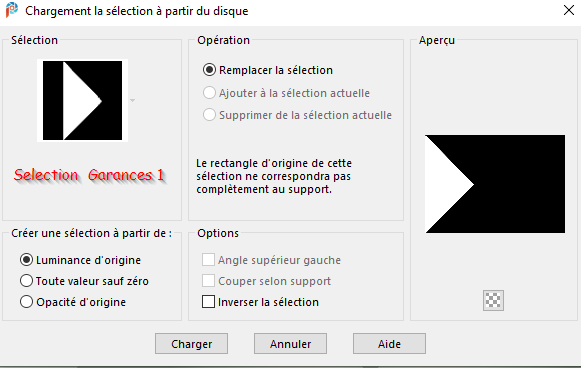Viewport: 581px width, 368px height.
Task: Click the PaintShop Pro app icon in title bar
Action: 11,10
